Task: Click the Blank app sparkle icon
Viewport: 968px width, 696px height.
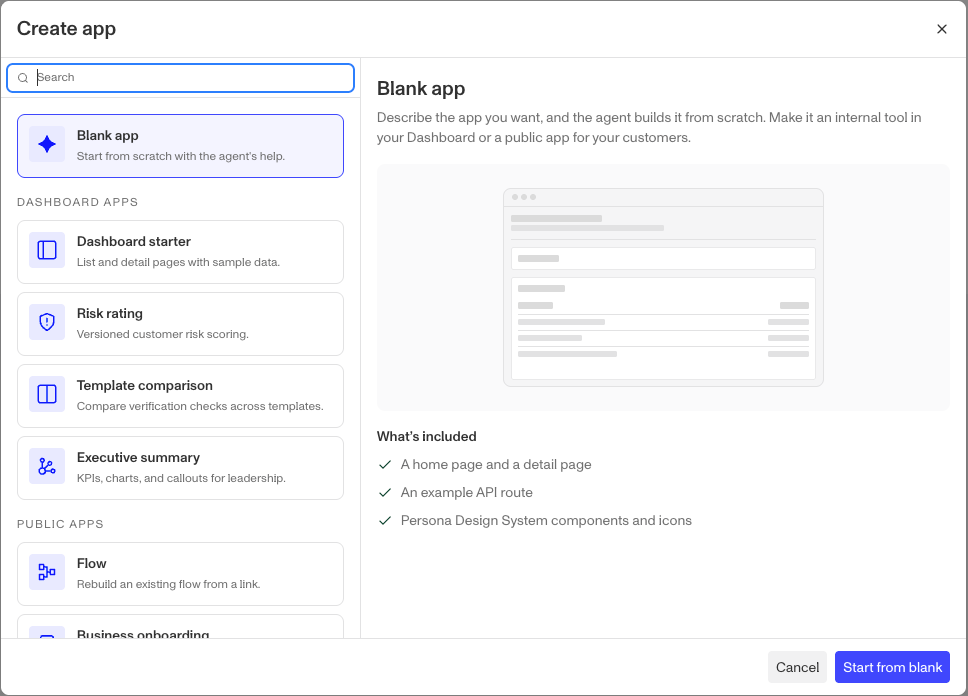Action: (47, 145)
